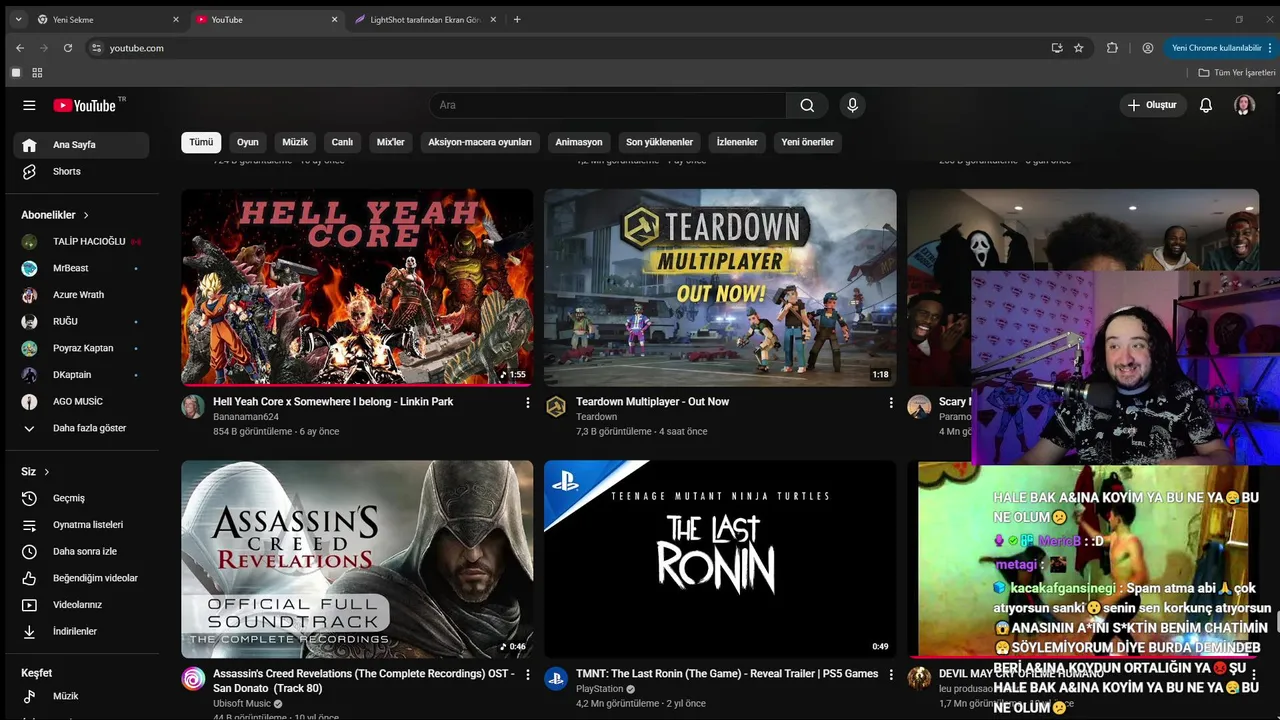Image resolution: width=1280 pixels, height=720 pixels.
Task: Open Bananaman624 channel link
Action: pos(246,417)
